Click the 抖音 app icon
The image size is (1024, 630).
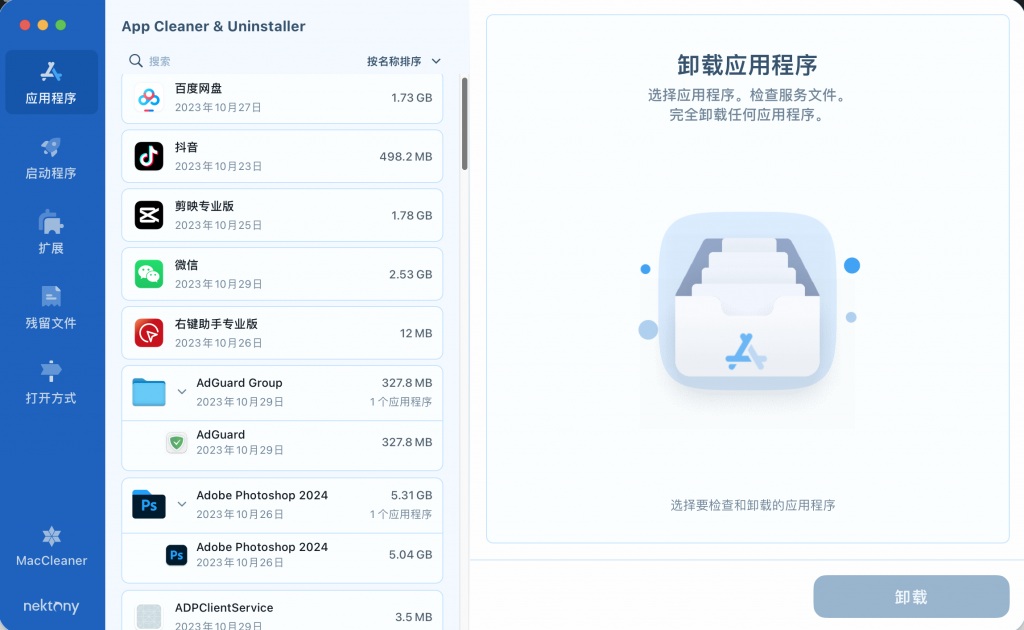148,156
